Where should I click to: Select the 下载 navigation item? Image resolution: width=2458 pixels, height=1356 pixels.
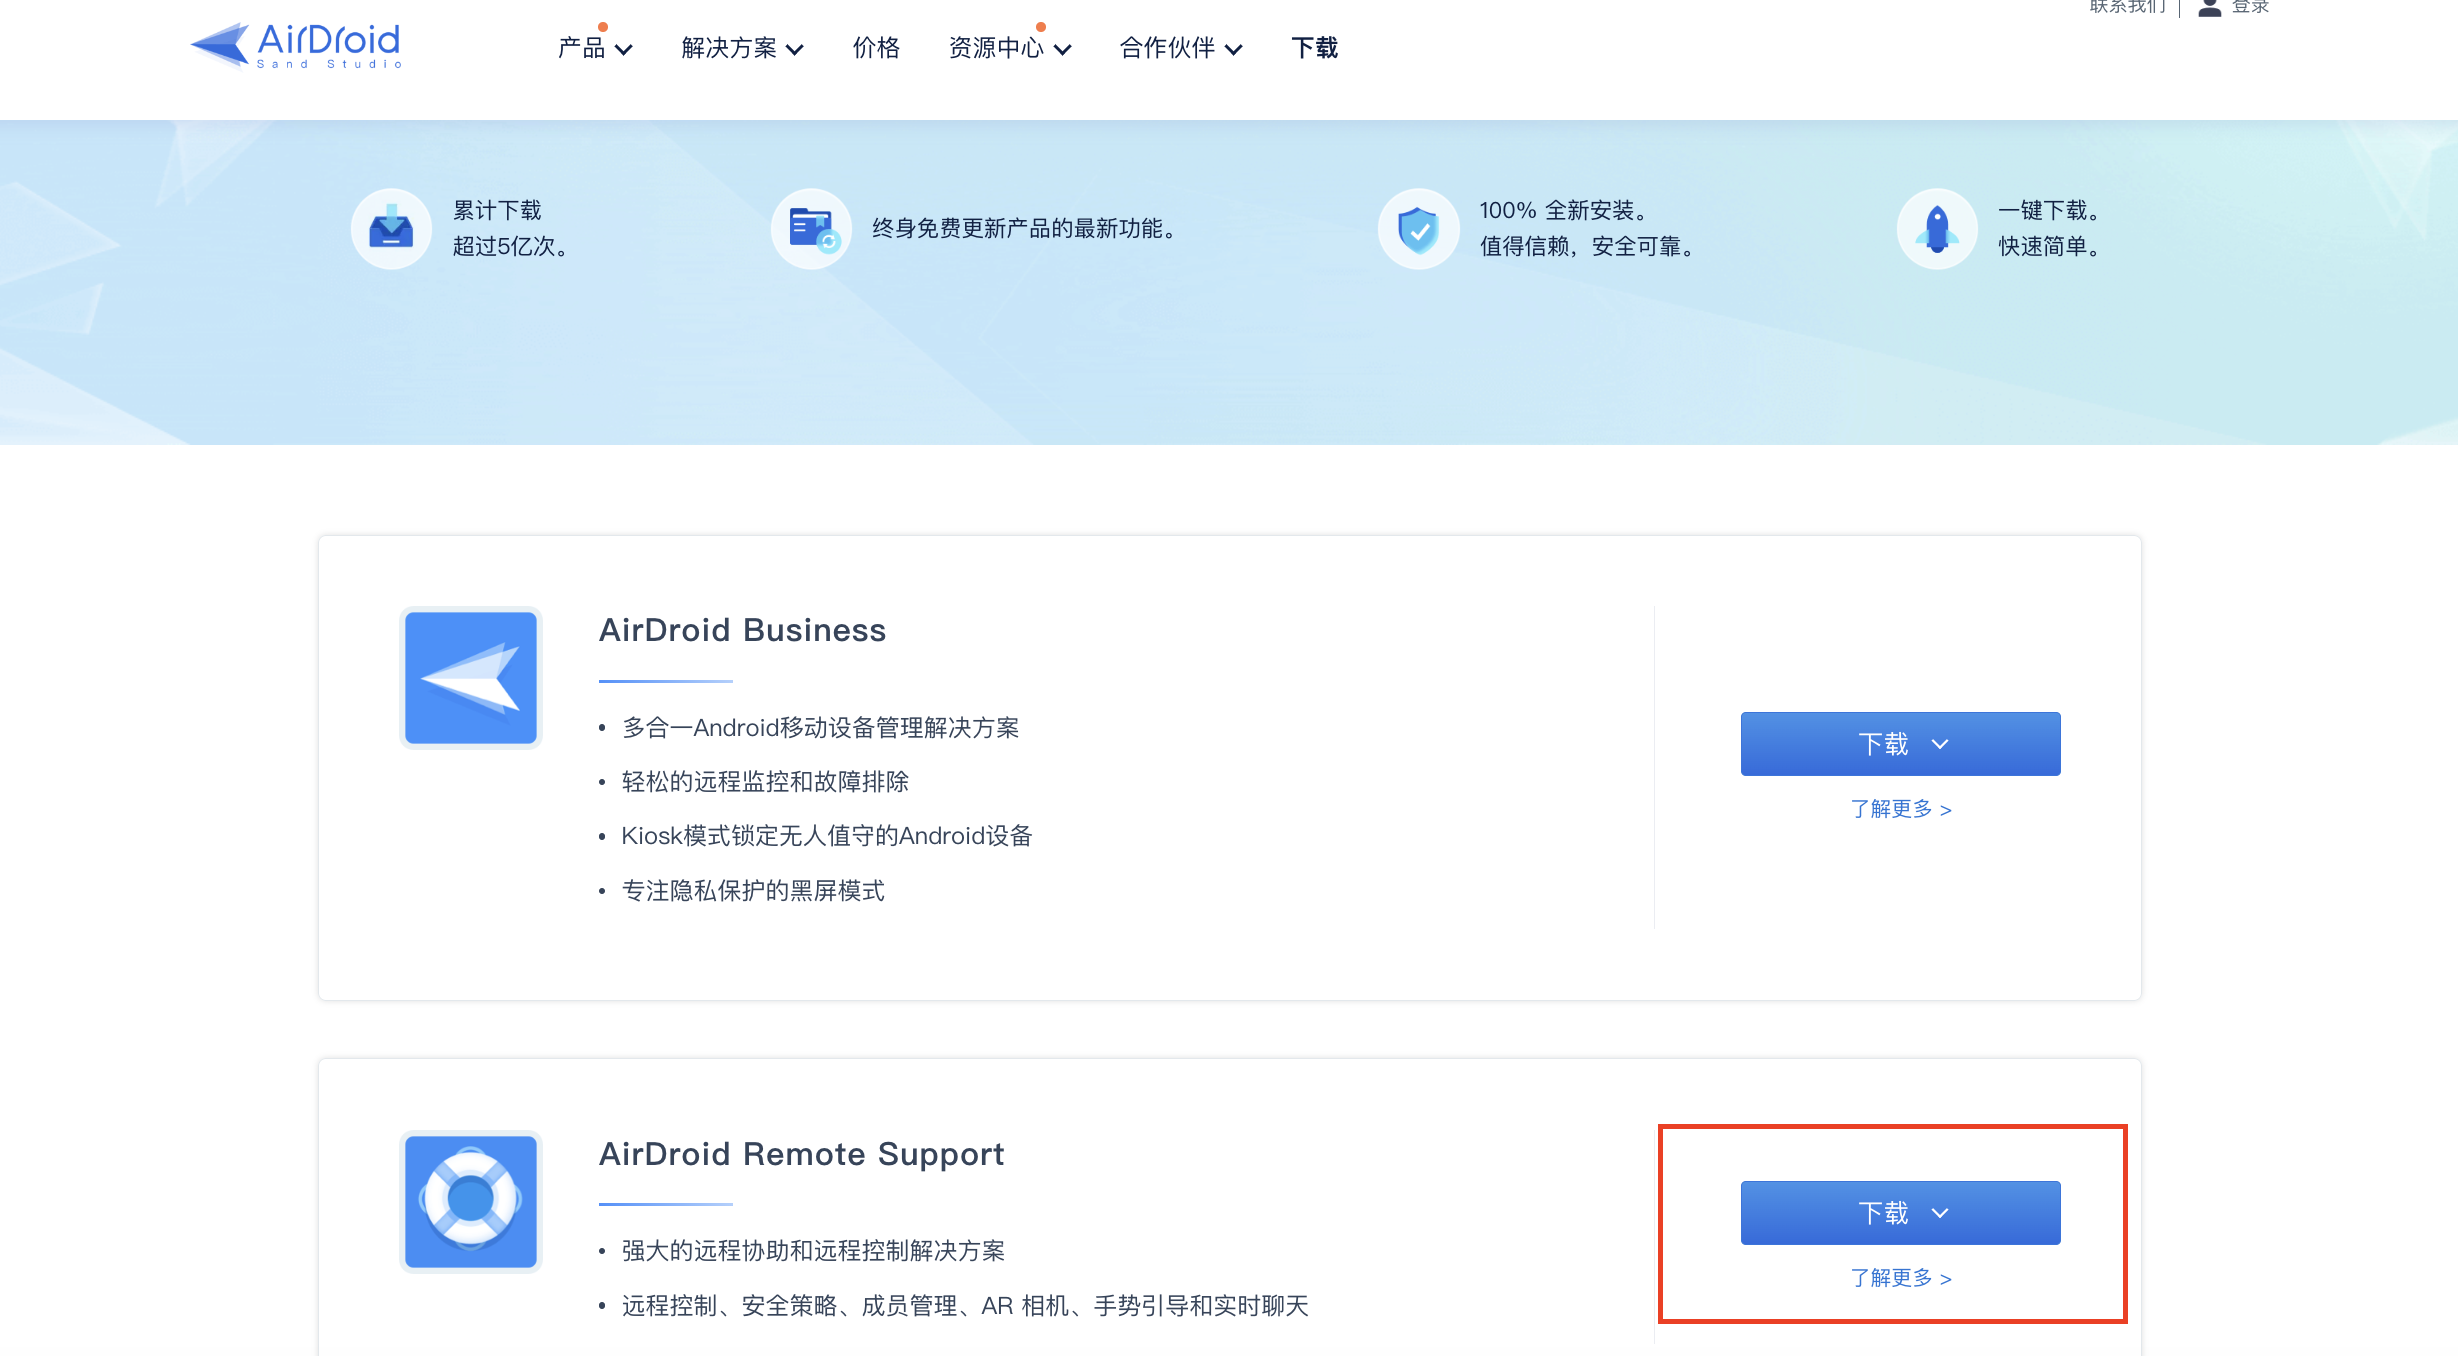click(1314, 48)
